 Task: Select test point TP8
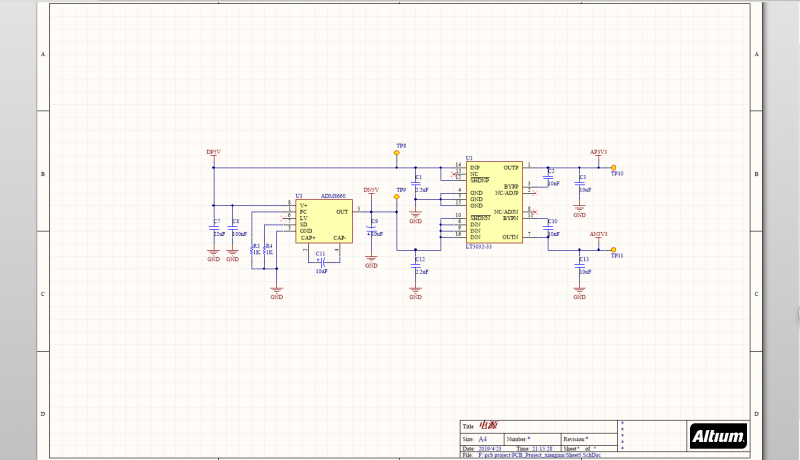[x=396, y=153]
